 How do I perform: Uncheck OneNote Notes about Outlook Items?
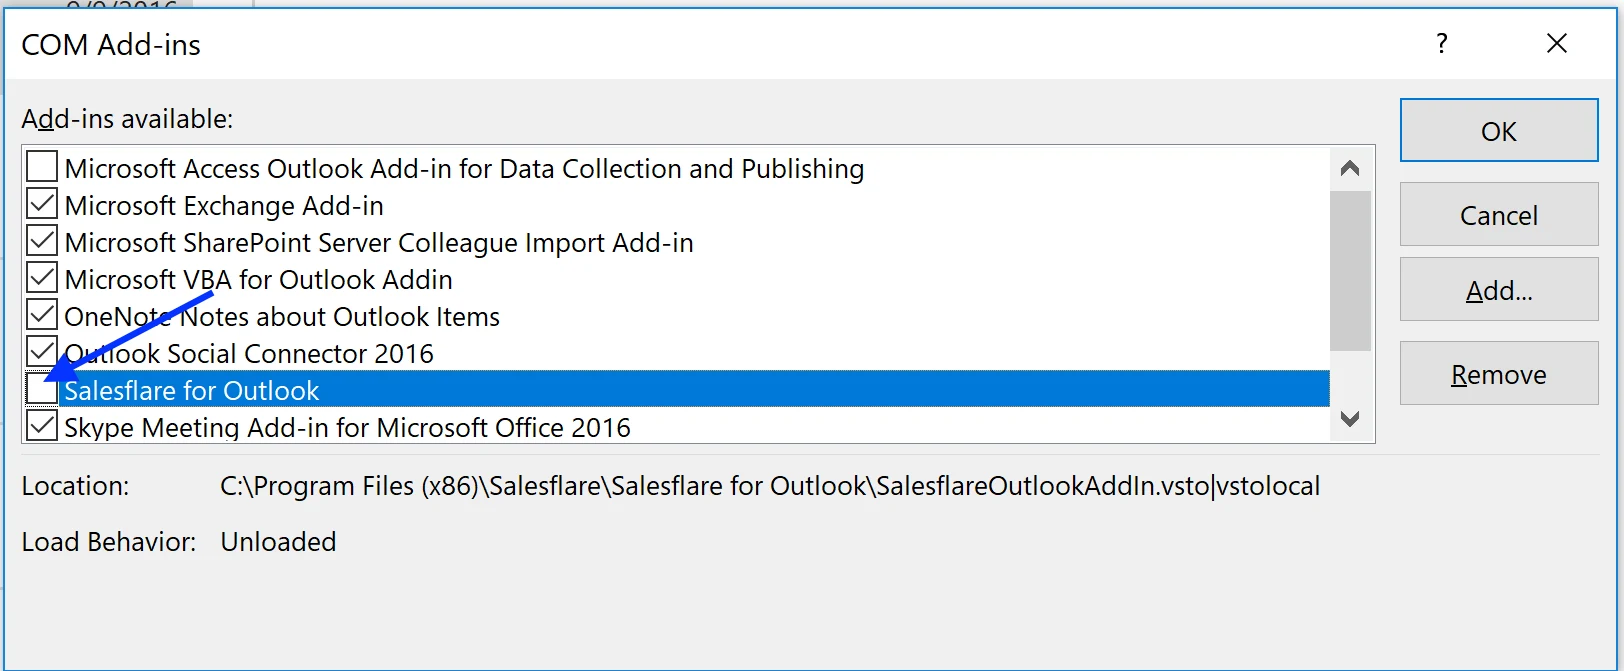click(x=42, y=315)
